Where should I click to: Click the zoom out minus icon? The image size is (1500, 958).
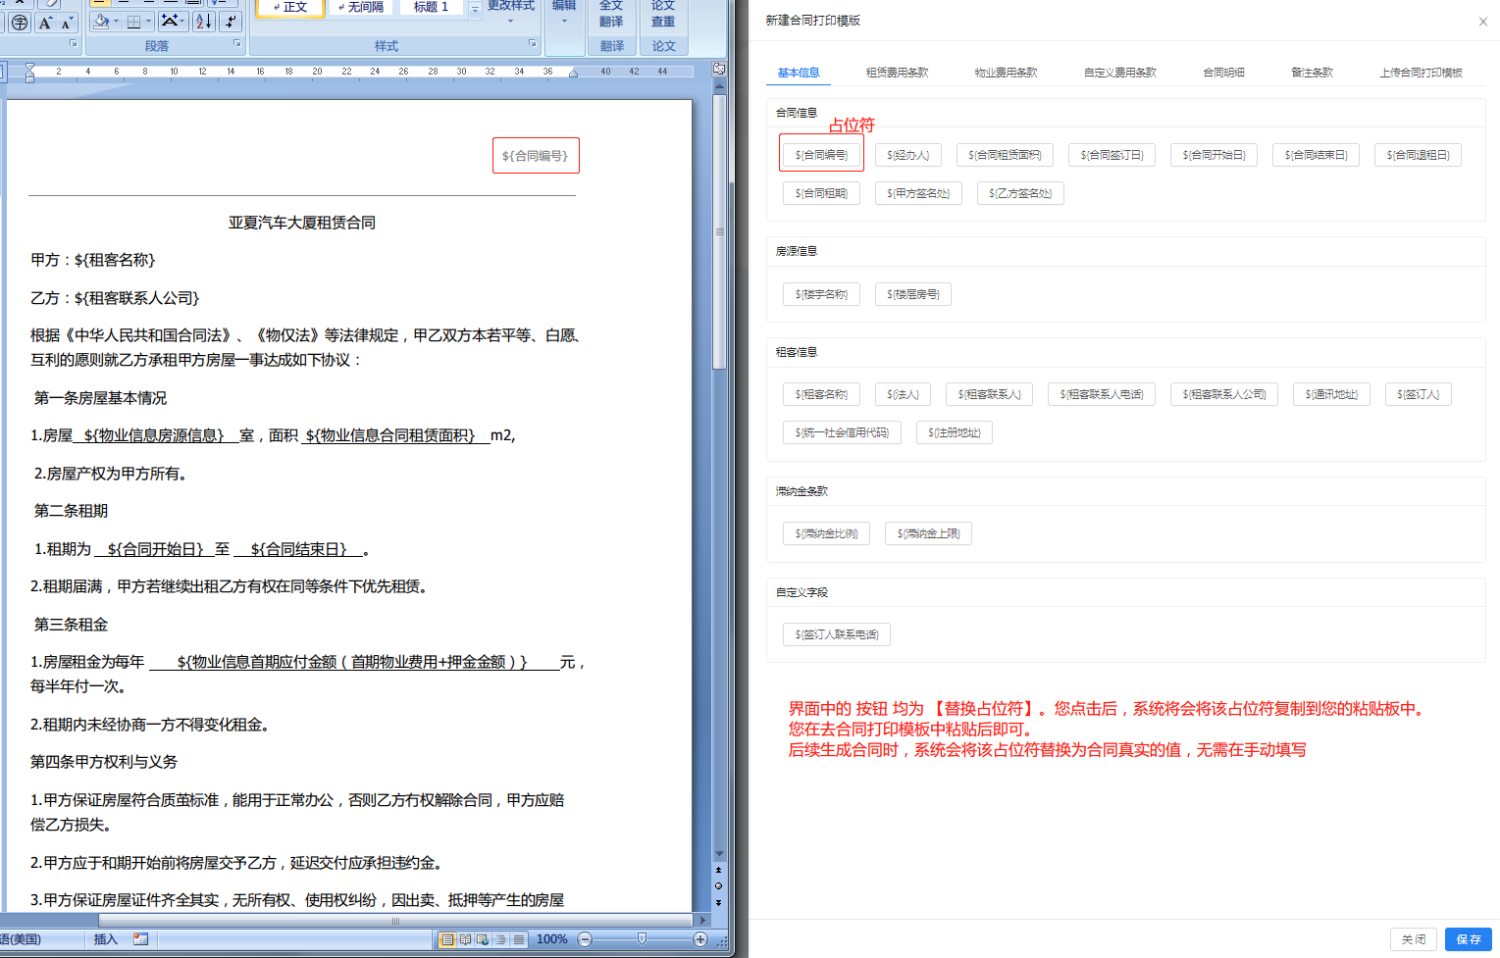tap(585, 939)
